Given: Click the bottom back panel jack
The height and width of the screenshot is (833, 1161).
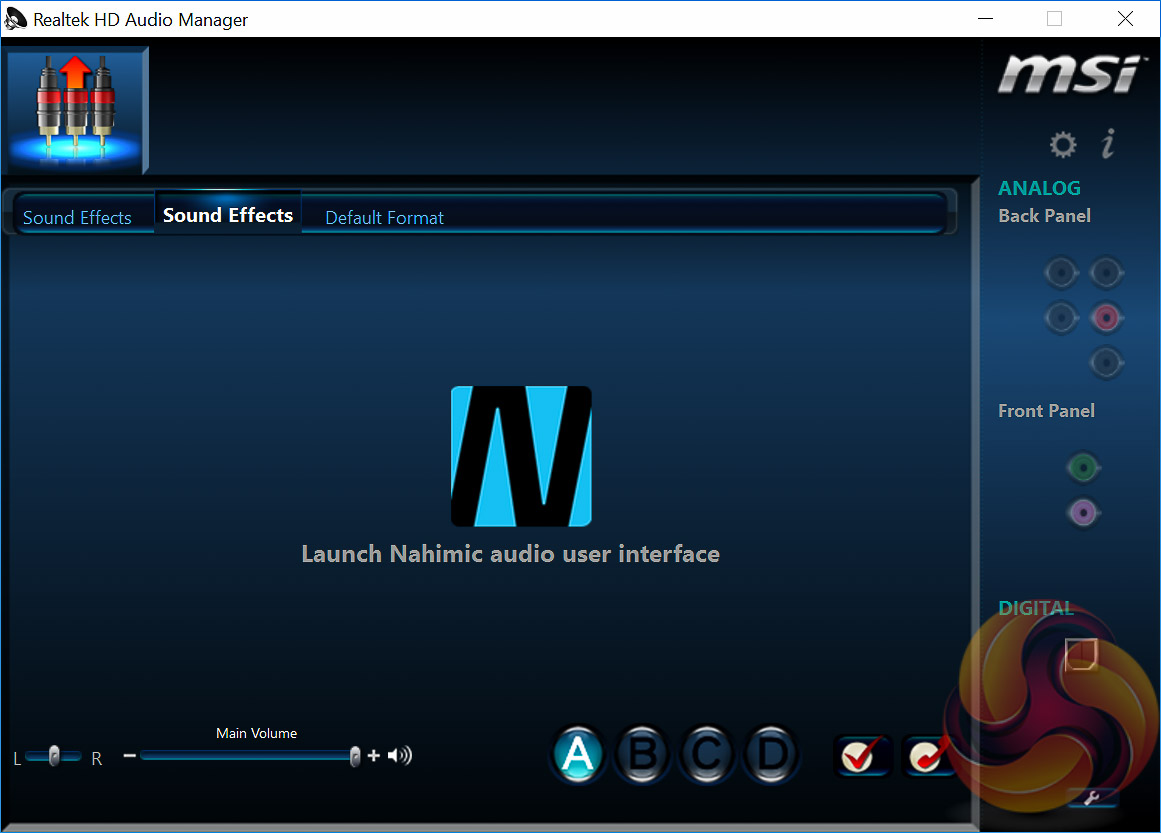Looking at the screenshot, I should [1106, 363].
